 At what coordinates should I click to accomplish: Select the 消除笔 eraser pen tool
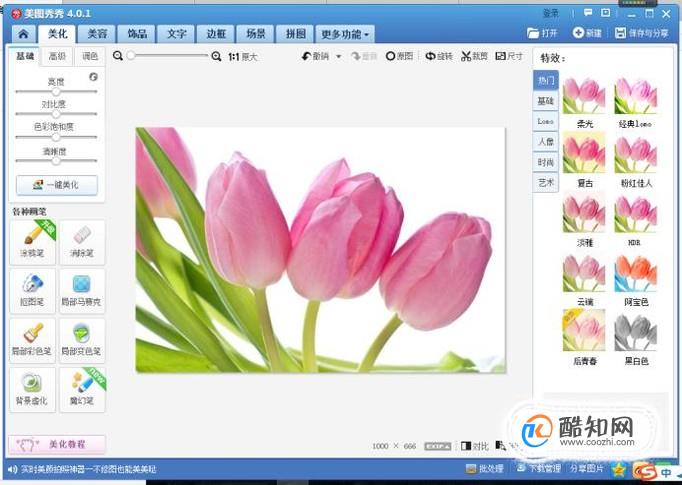pos(82,242)
